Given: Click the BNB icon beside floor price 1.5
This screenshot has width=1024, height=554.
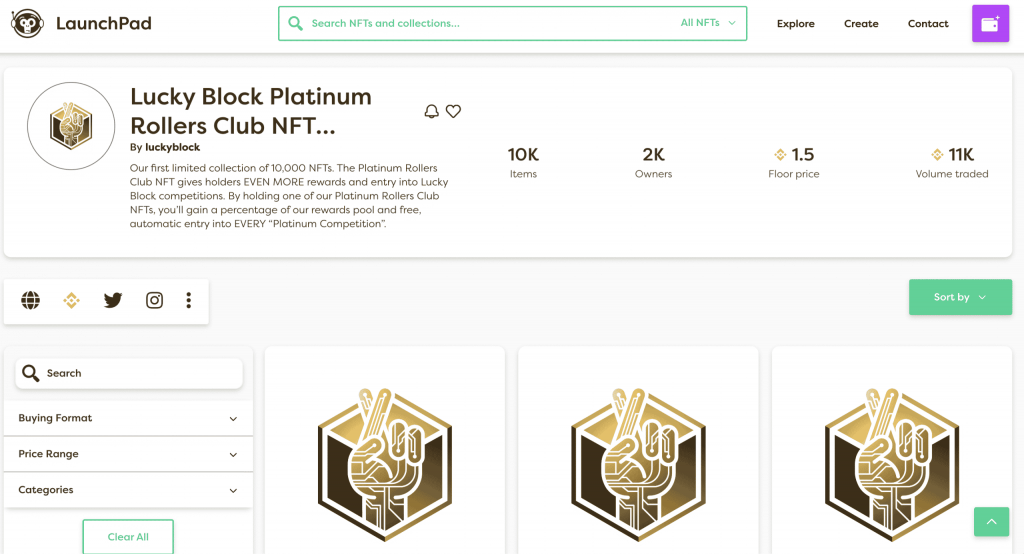Looking at the screenshot, I should [x=780, y=155].
